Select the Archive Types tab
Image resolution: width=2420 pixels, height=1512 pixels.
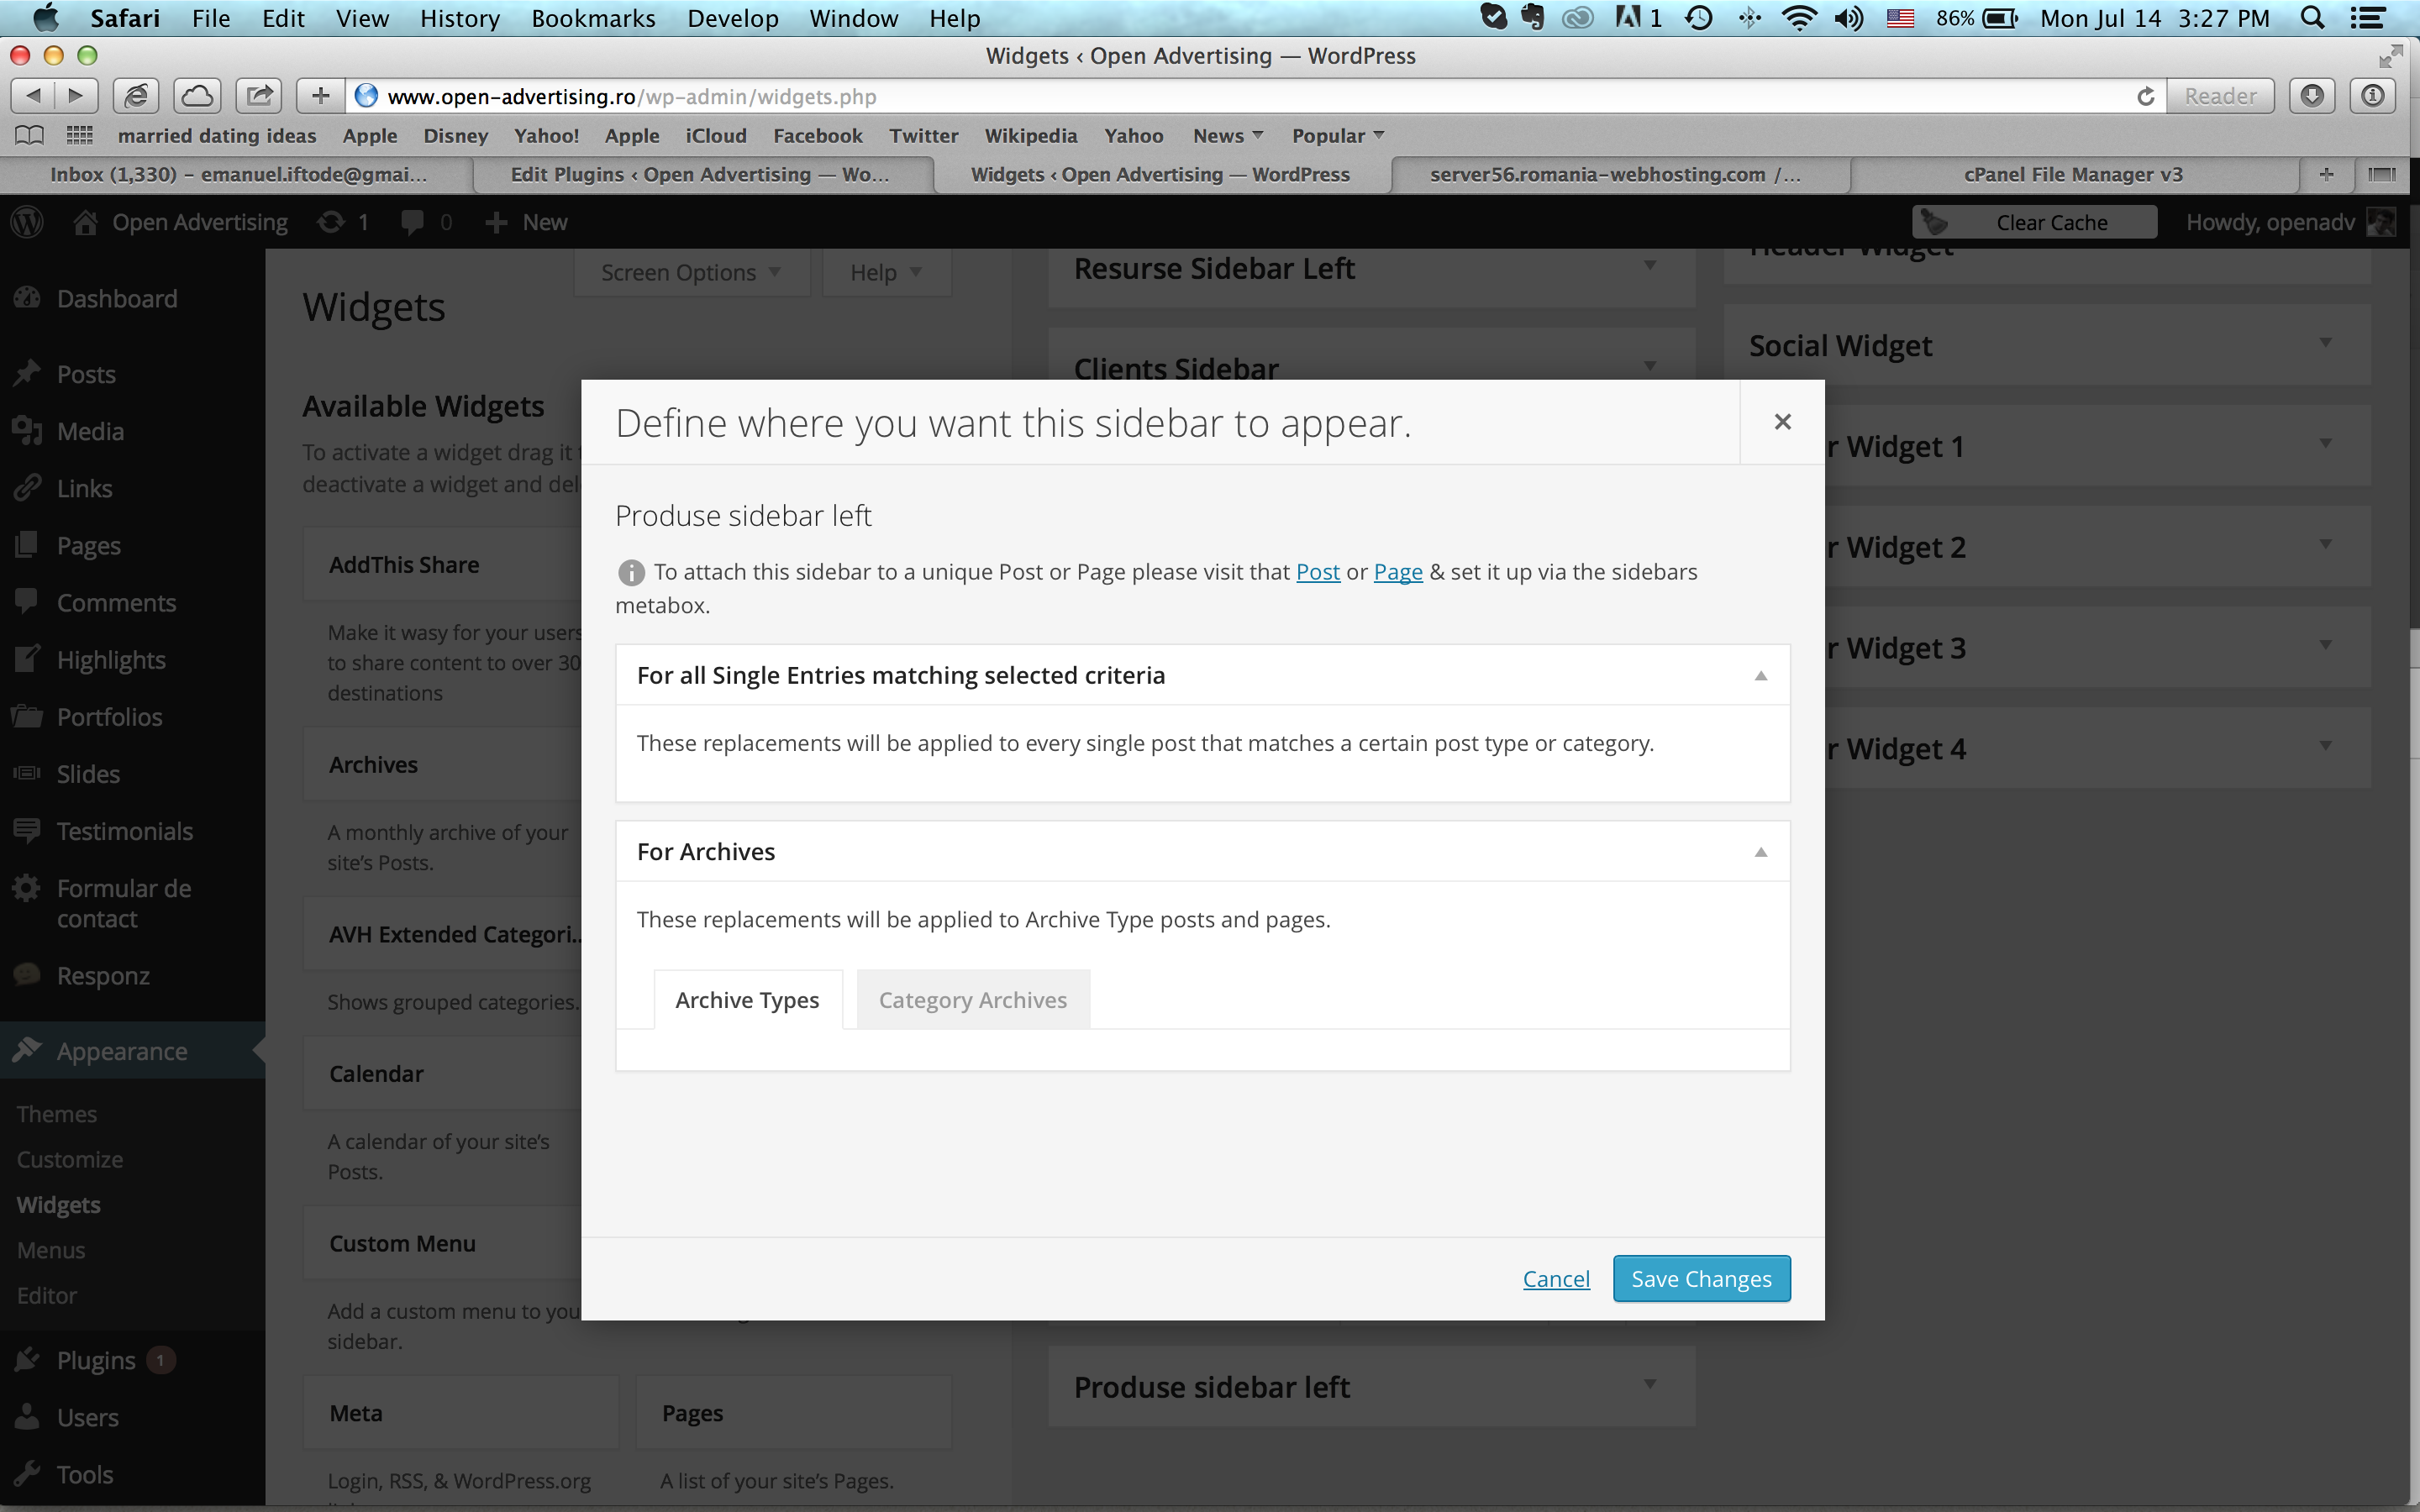point(747,1000)
